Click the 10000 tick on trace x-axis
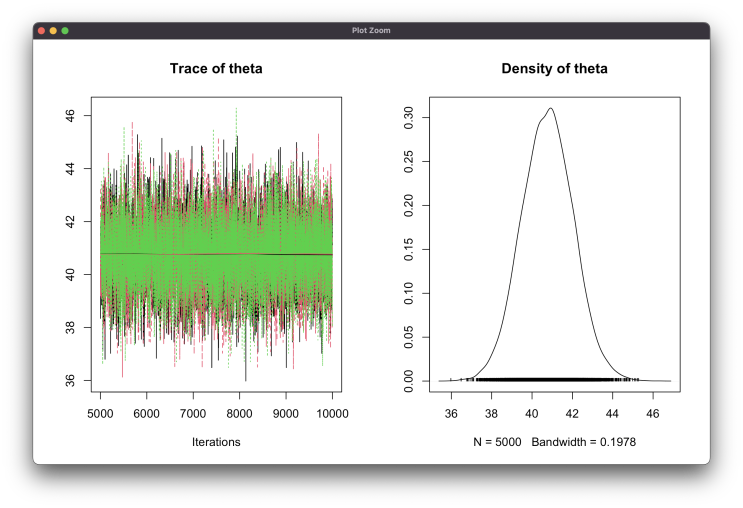 [x=332, y=412]
